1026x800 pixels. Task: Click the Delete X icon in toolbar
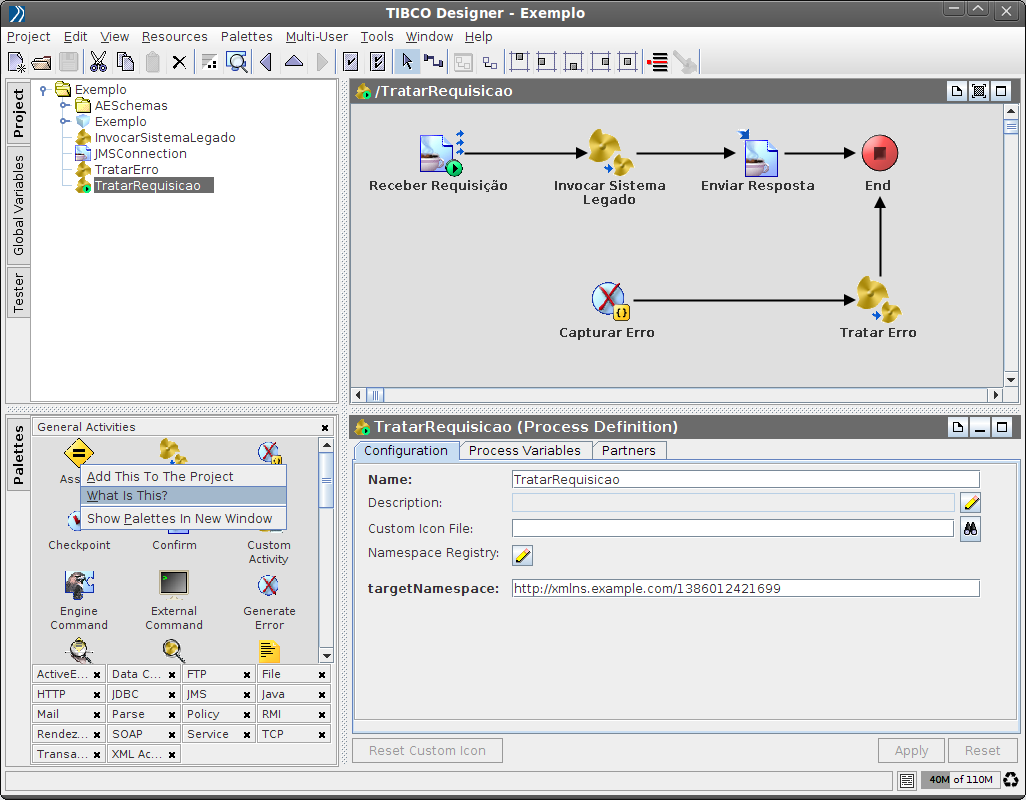pos(179,62)
